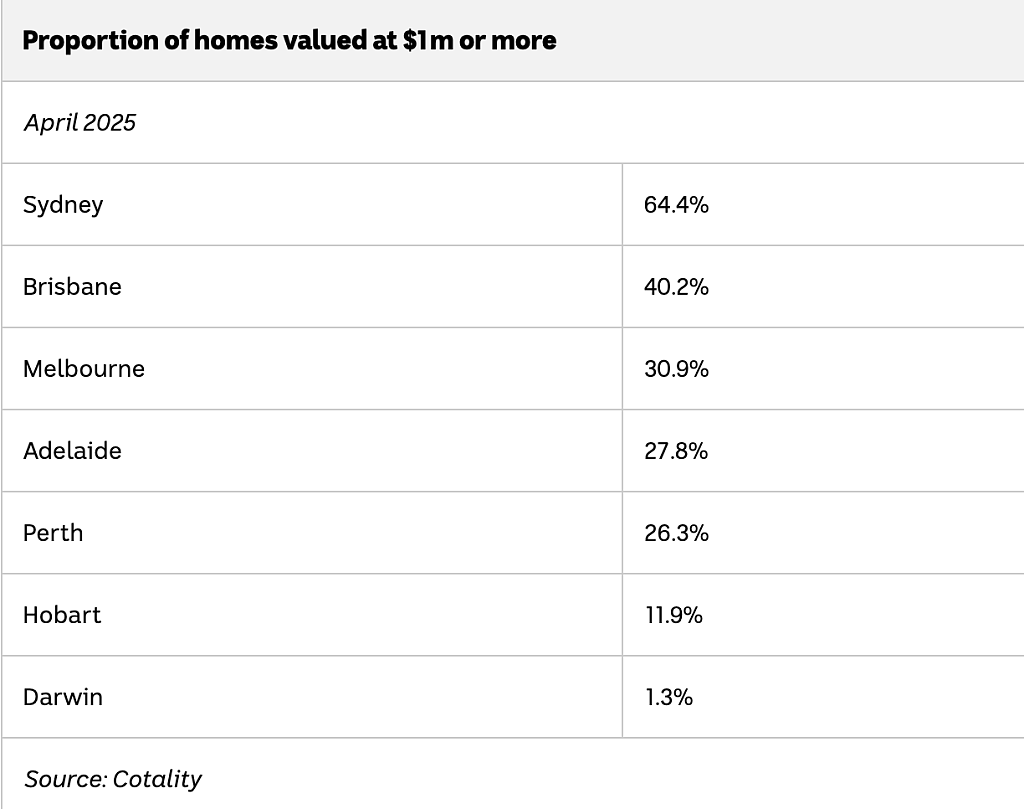
Task: Click the table title about $1m homes
Action: click(289, 40)
